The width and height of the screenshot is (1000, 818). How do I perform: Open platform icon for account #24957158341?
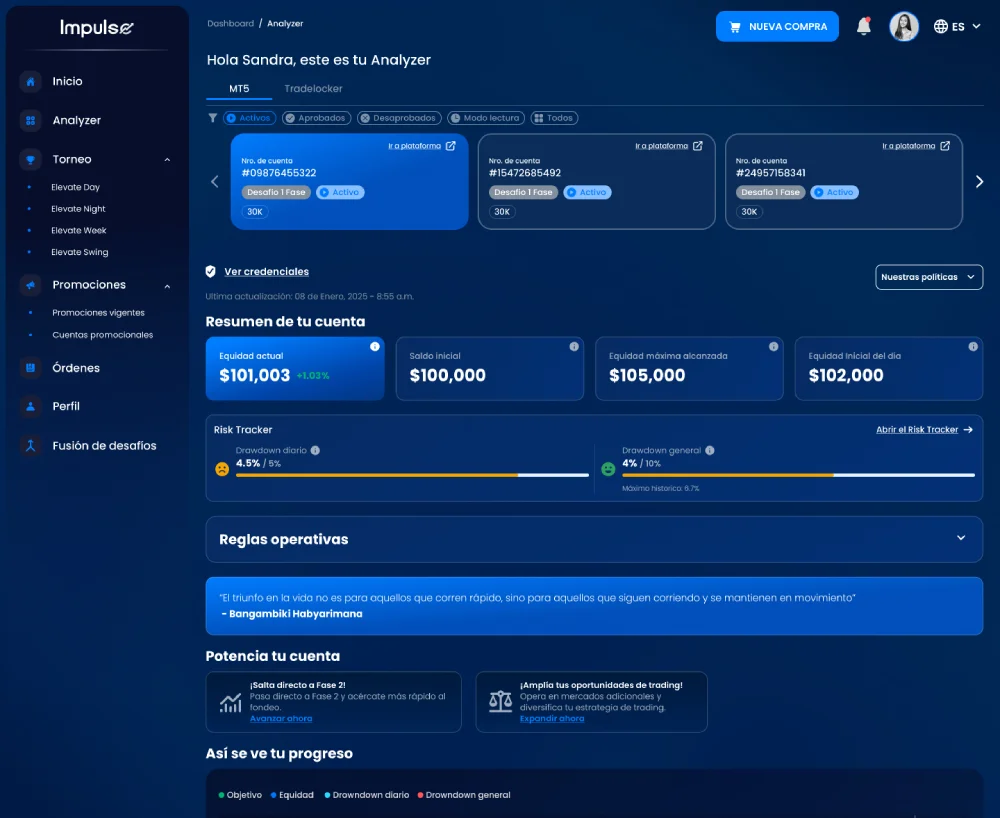945,146
